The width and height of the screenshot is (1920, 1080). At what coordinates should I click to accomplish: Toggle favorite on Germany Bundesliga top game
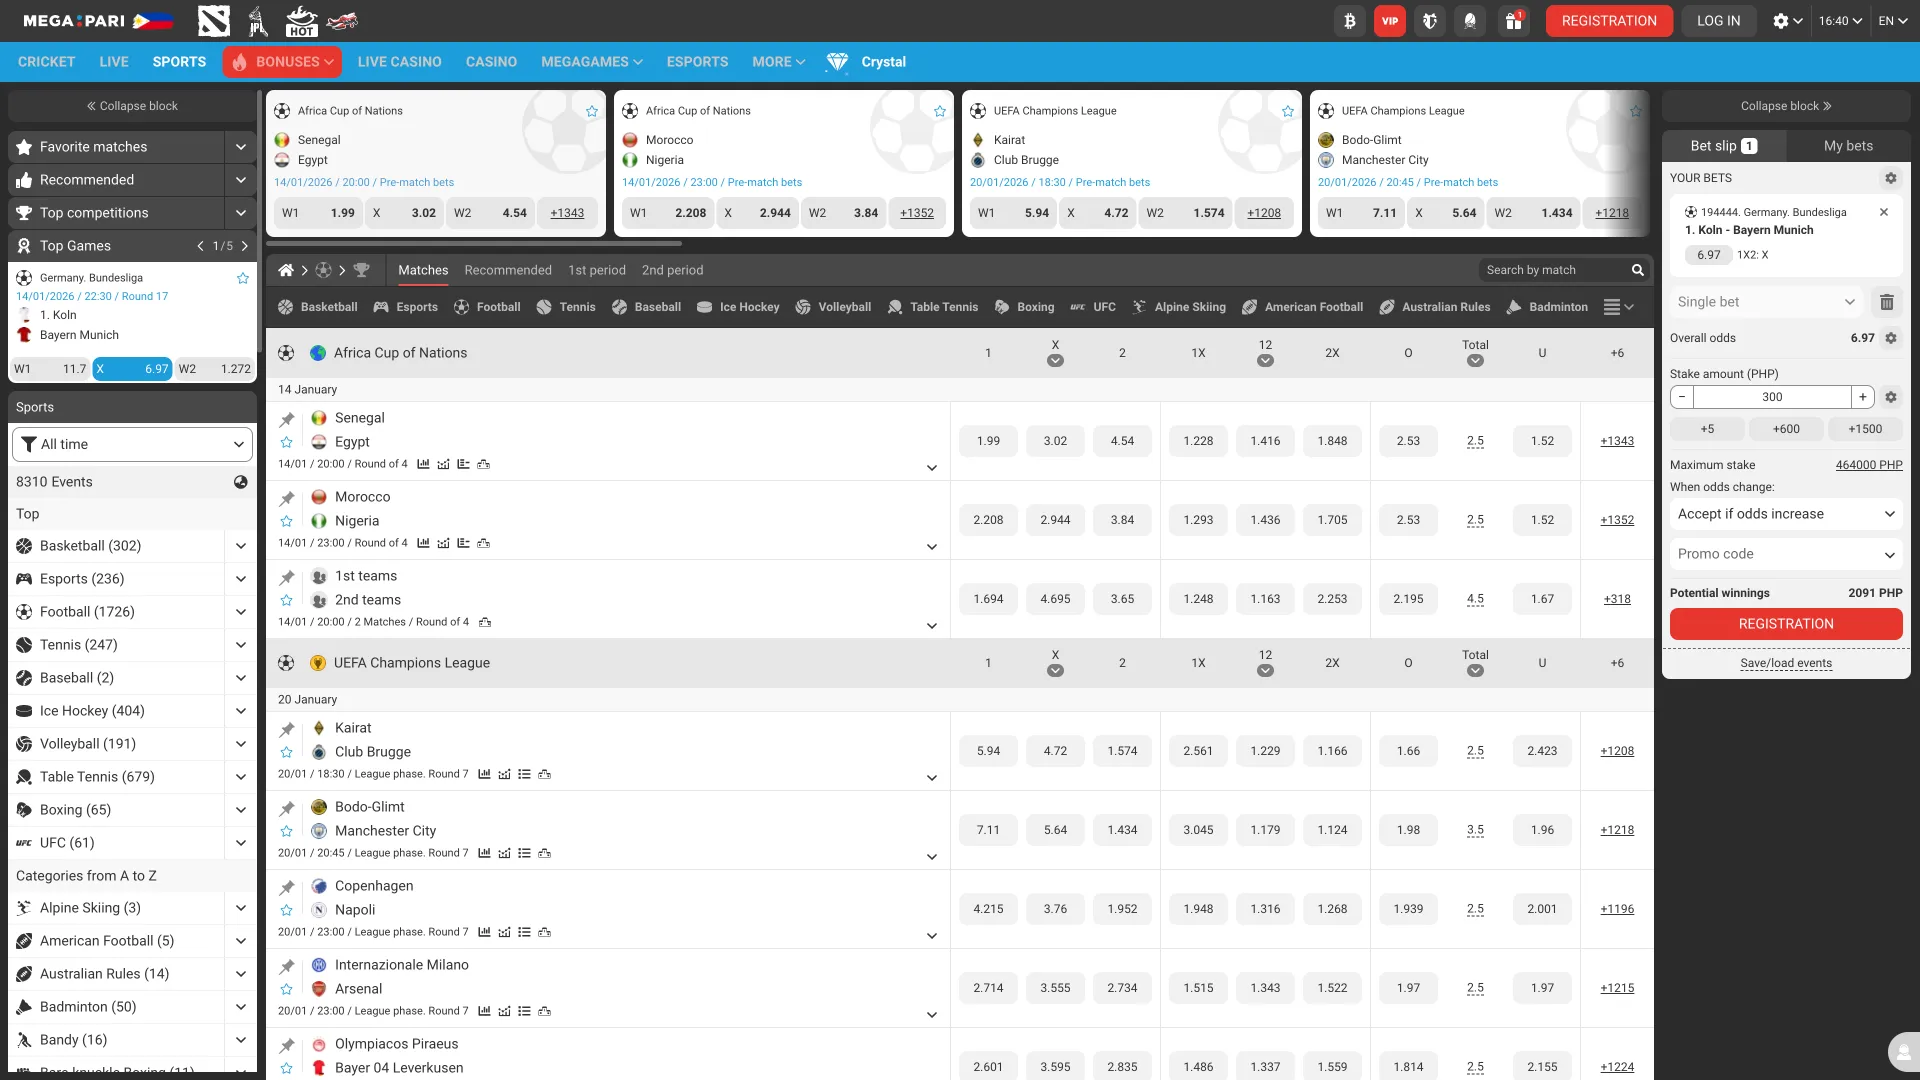(242, 278)
